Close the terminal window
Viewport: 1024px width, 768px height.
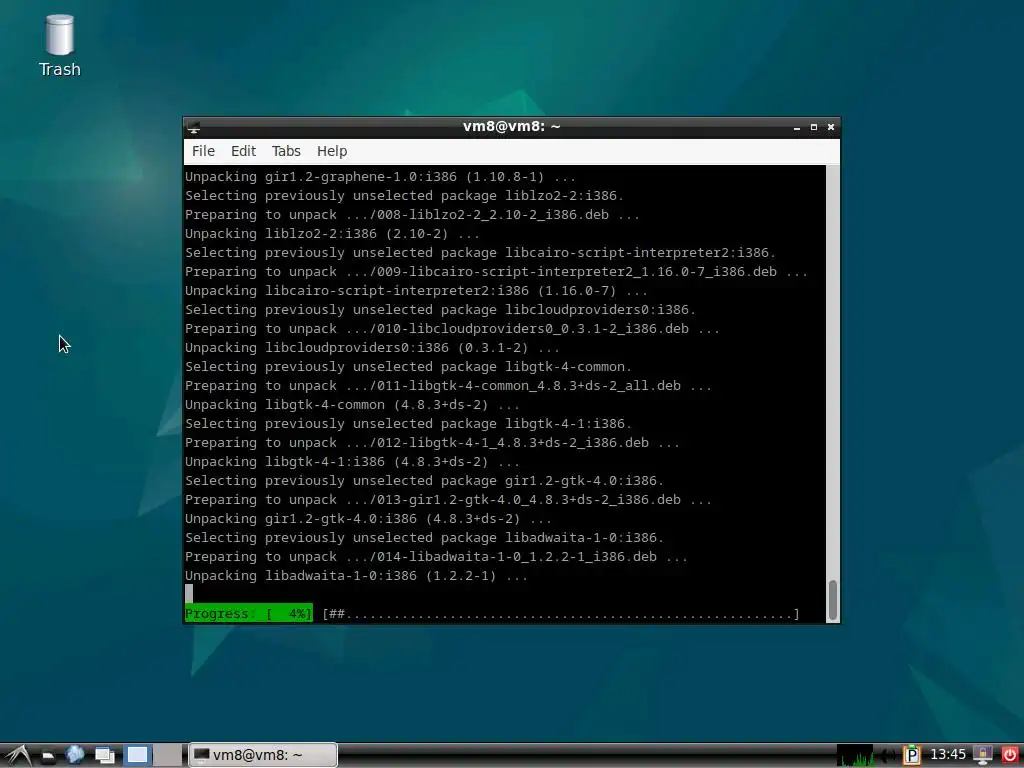coord(831,127)
